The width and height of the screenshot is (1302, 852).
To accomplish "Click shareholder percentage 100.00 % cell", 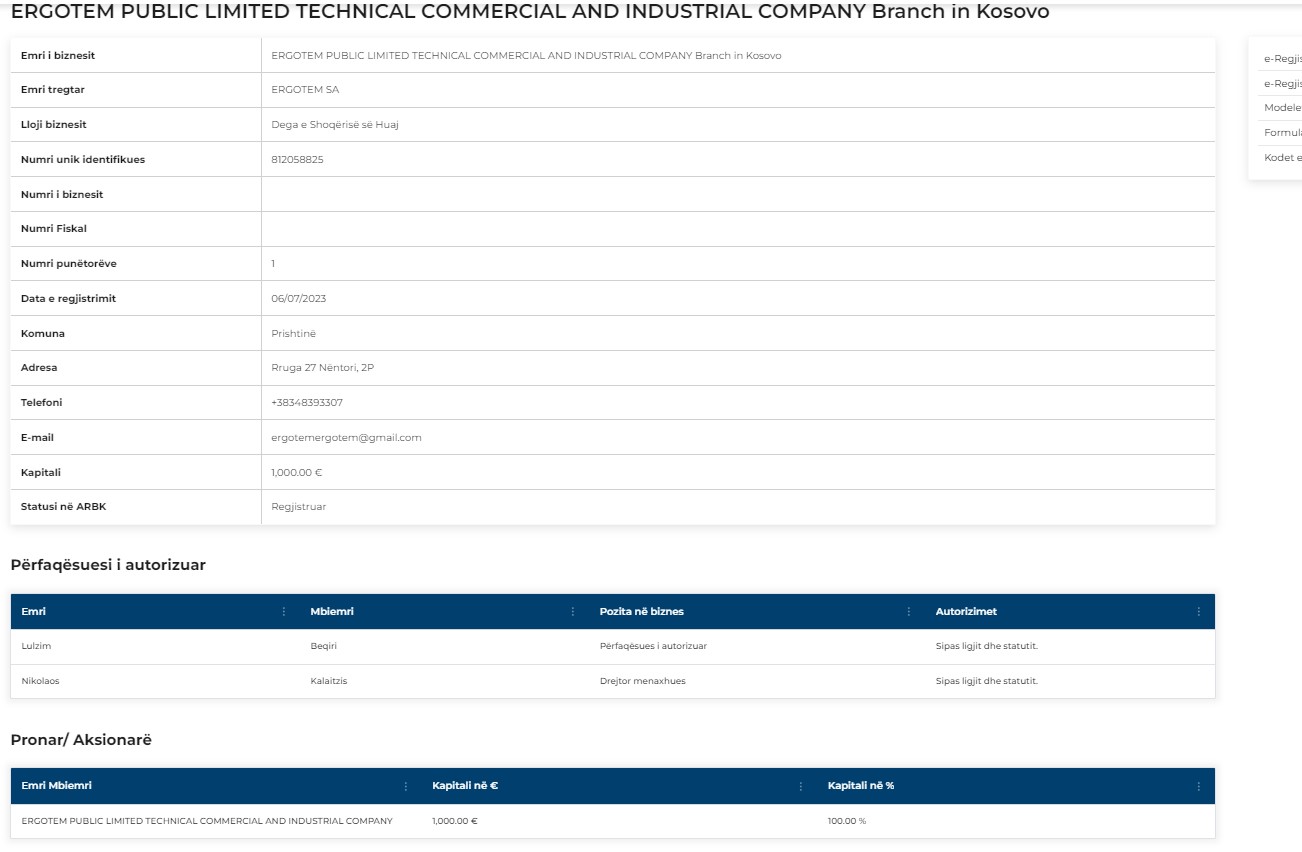I will tap(847, 821).
